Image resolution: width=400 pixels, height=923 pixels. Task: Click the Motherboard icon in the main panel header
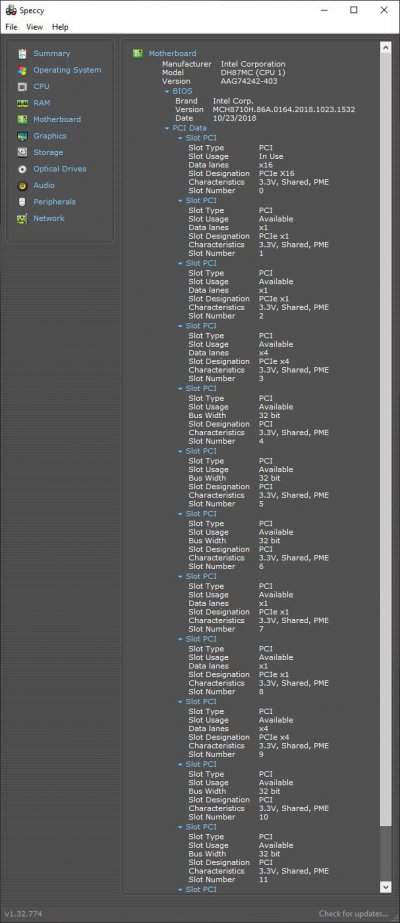pyautogui.click(x=138, y=54)
